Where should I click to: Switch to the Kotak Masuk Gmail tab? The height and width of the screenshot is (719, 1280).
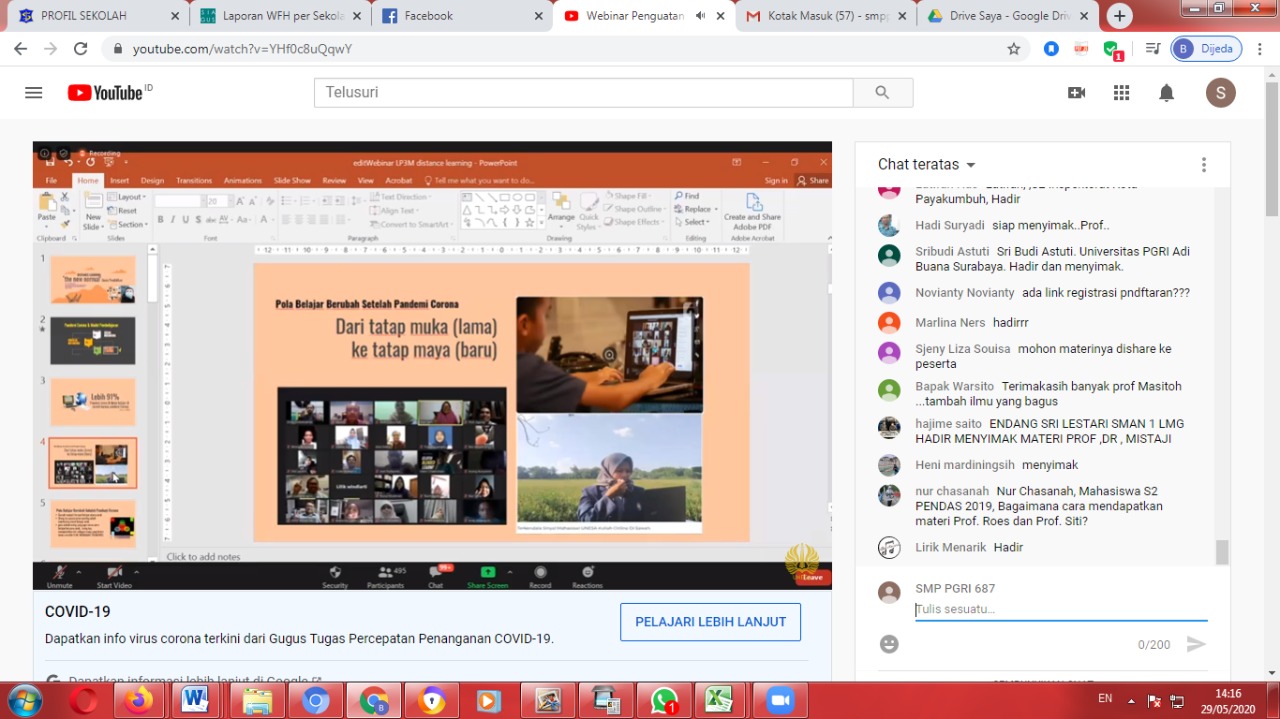pos(826,16)
